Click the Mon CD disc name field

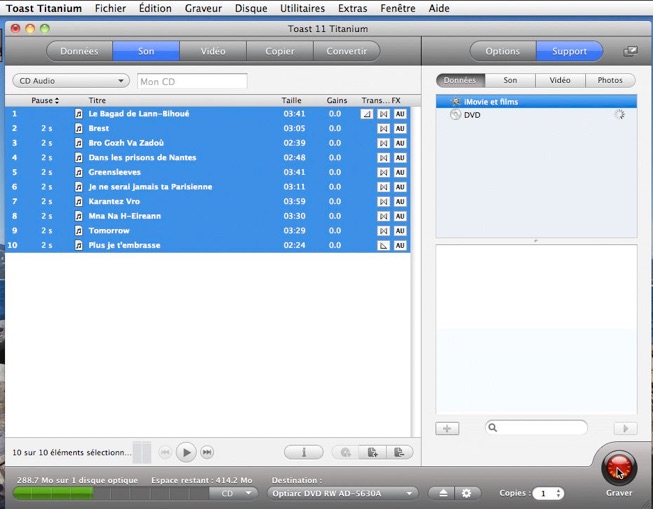click(192, 81)
